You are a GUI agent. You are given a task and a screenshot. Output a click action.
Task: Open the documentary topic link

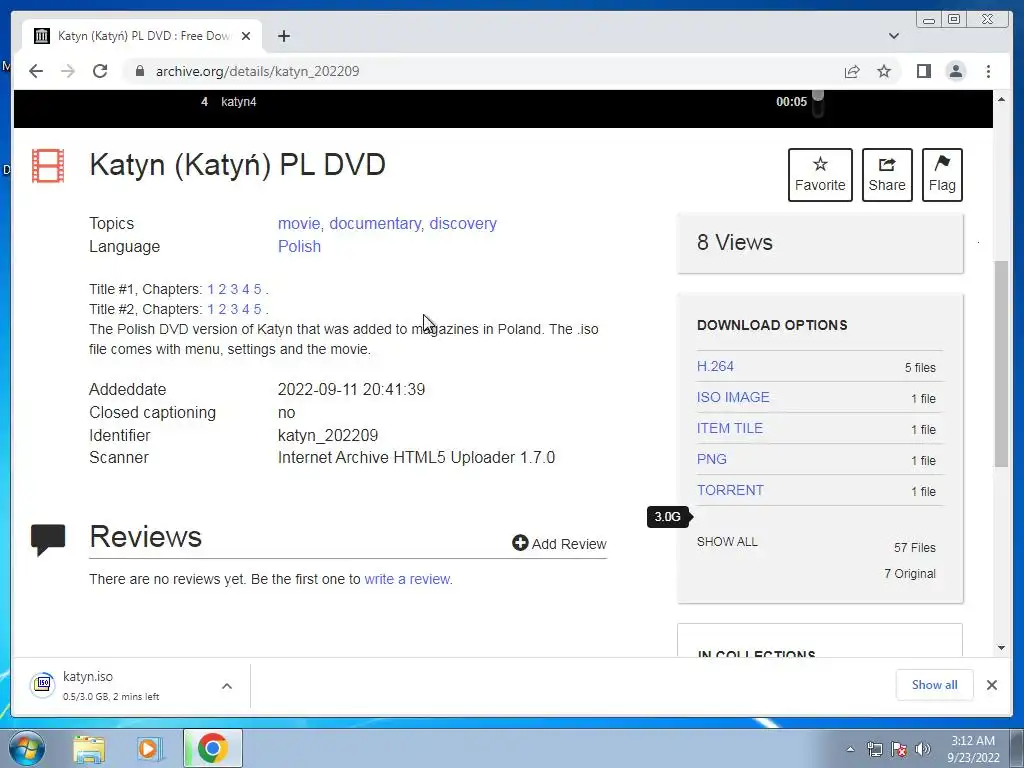375,223
